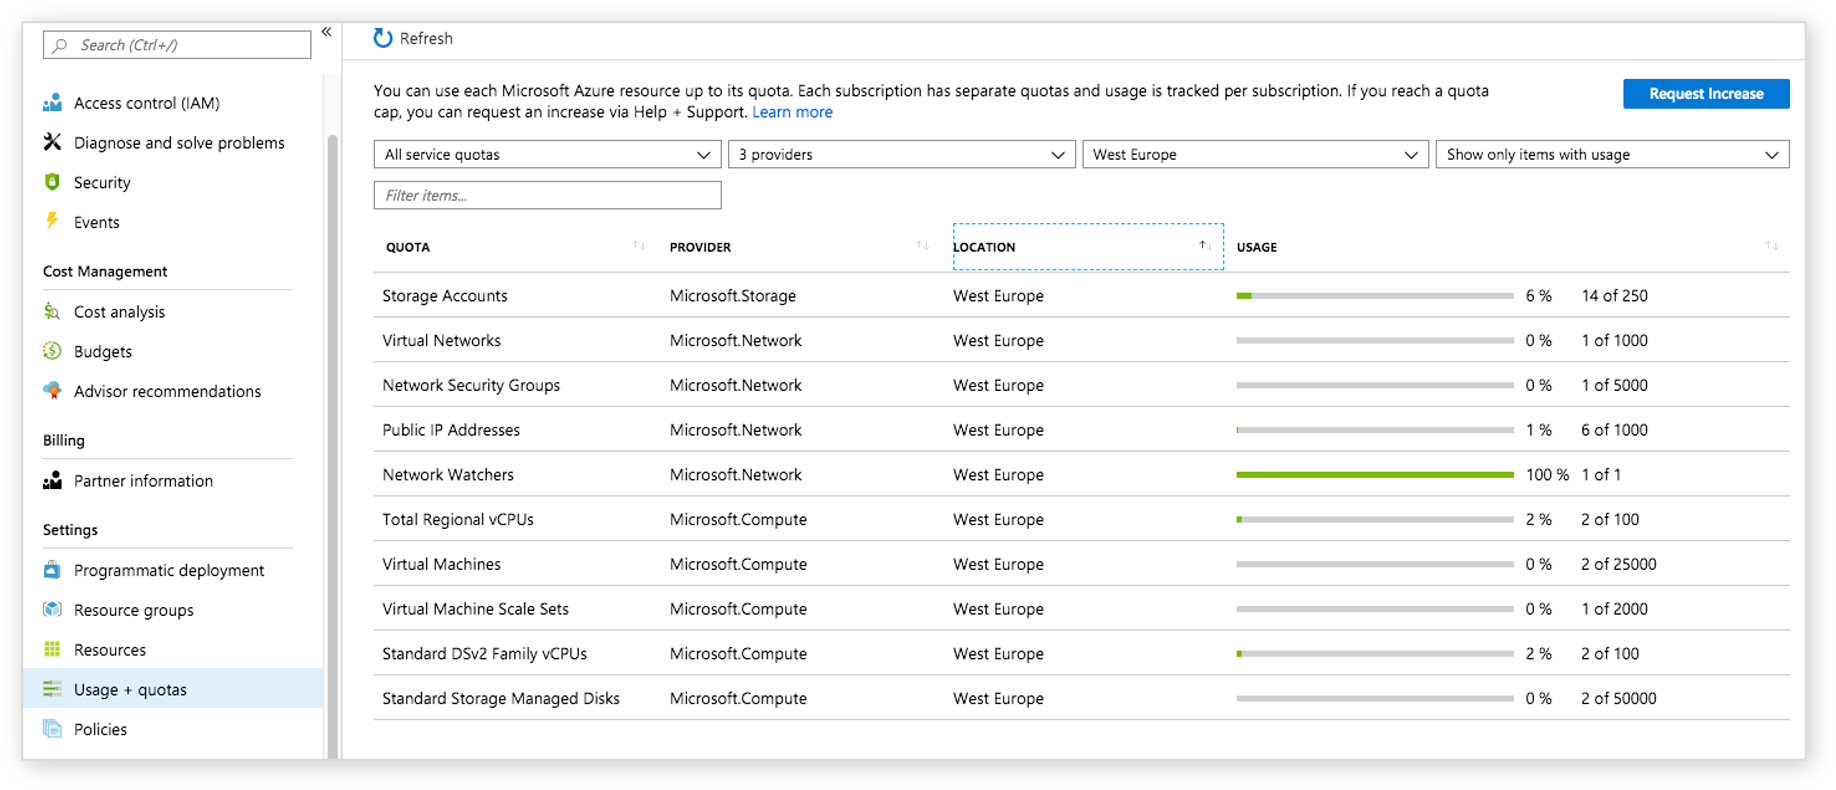
Task: Go to Cost analysis
Action: point(119,312)
